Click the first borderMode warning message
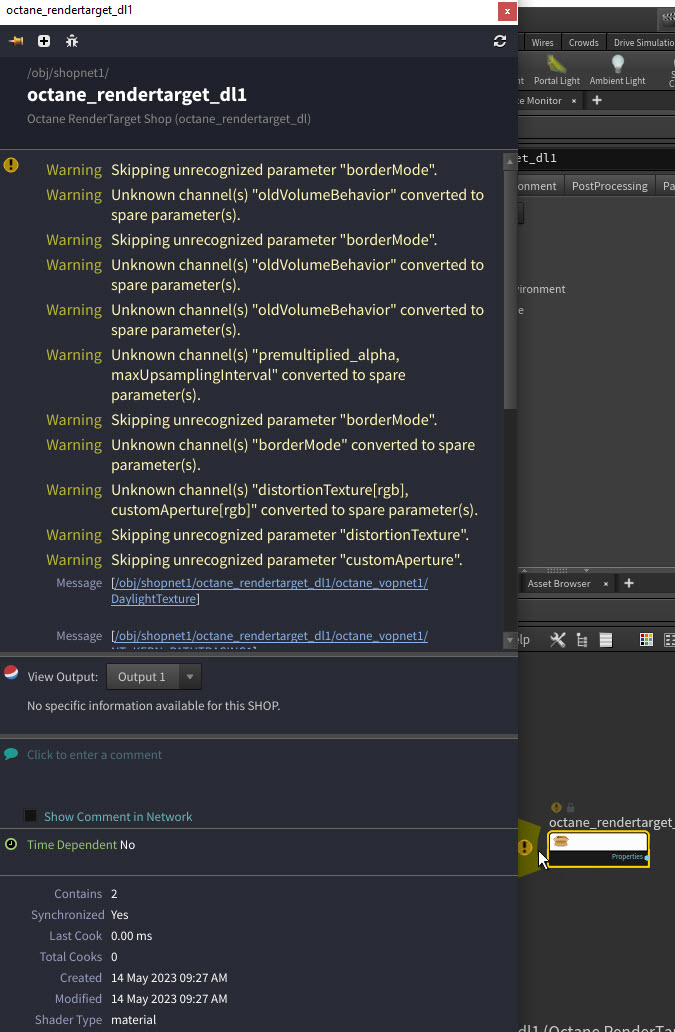The width and height of the screenshot is (675, 1032). click(274, 170)
